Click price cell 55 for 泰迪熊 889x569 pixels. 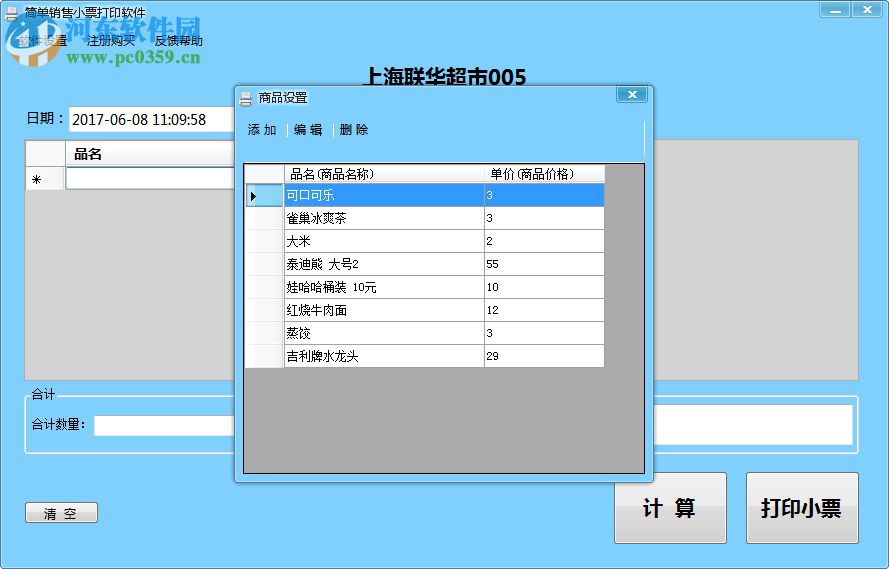544,264
